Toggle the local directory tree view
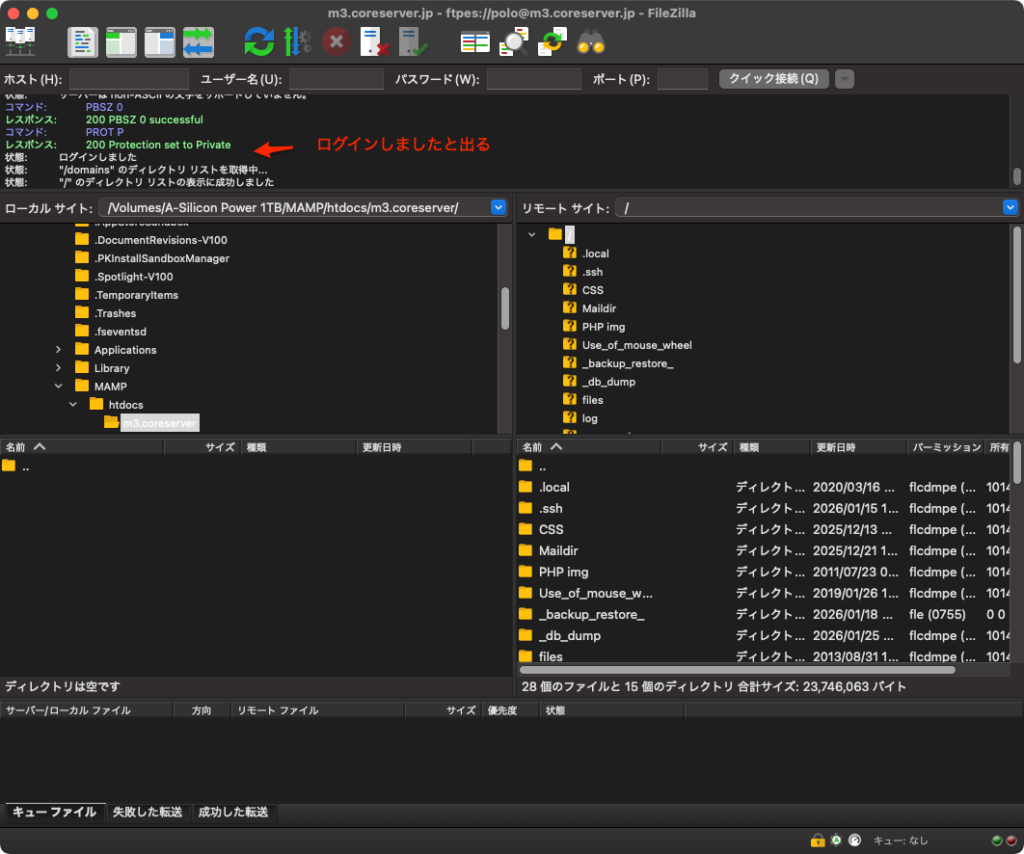Viewport: 1024px width, 854px height. (121, 41)
